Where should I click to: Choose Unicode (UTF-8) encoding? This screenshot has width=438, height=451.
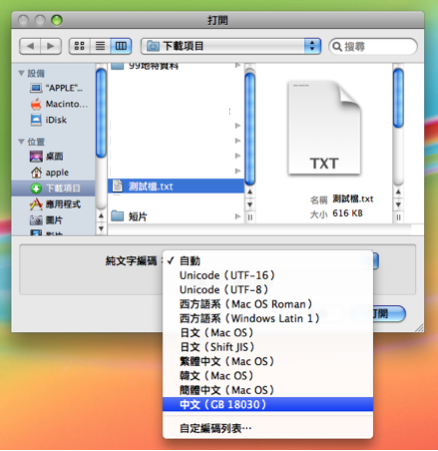tap(268, 290)
